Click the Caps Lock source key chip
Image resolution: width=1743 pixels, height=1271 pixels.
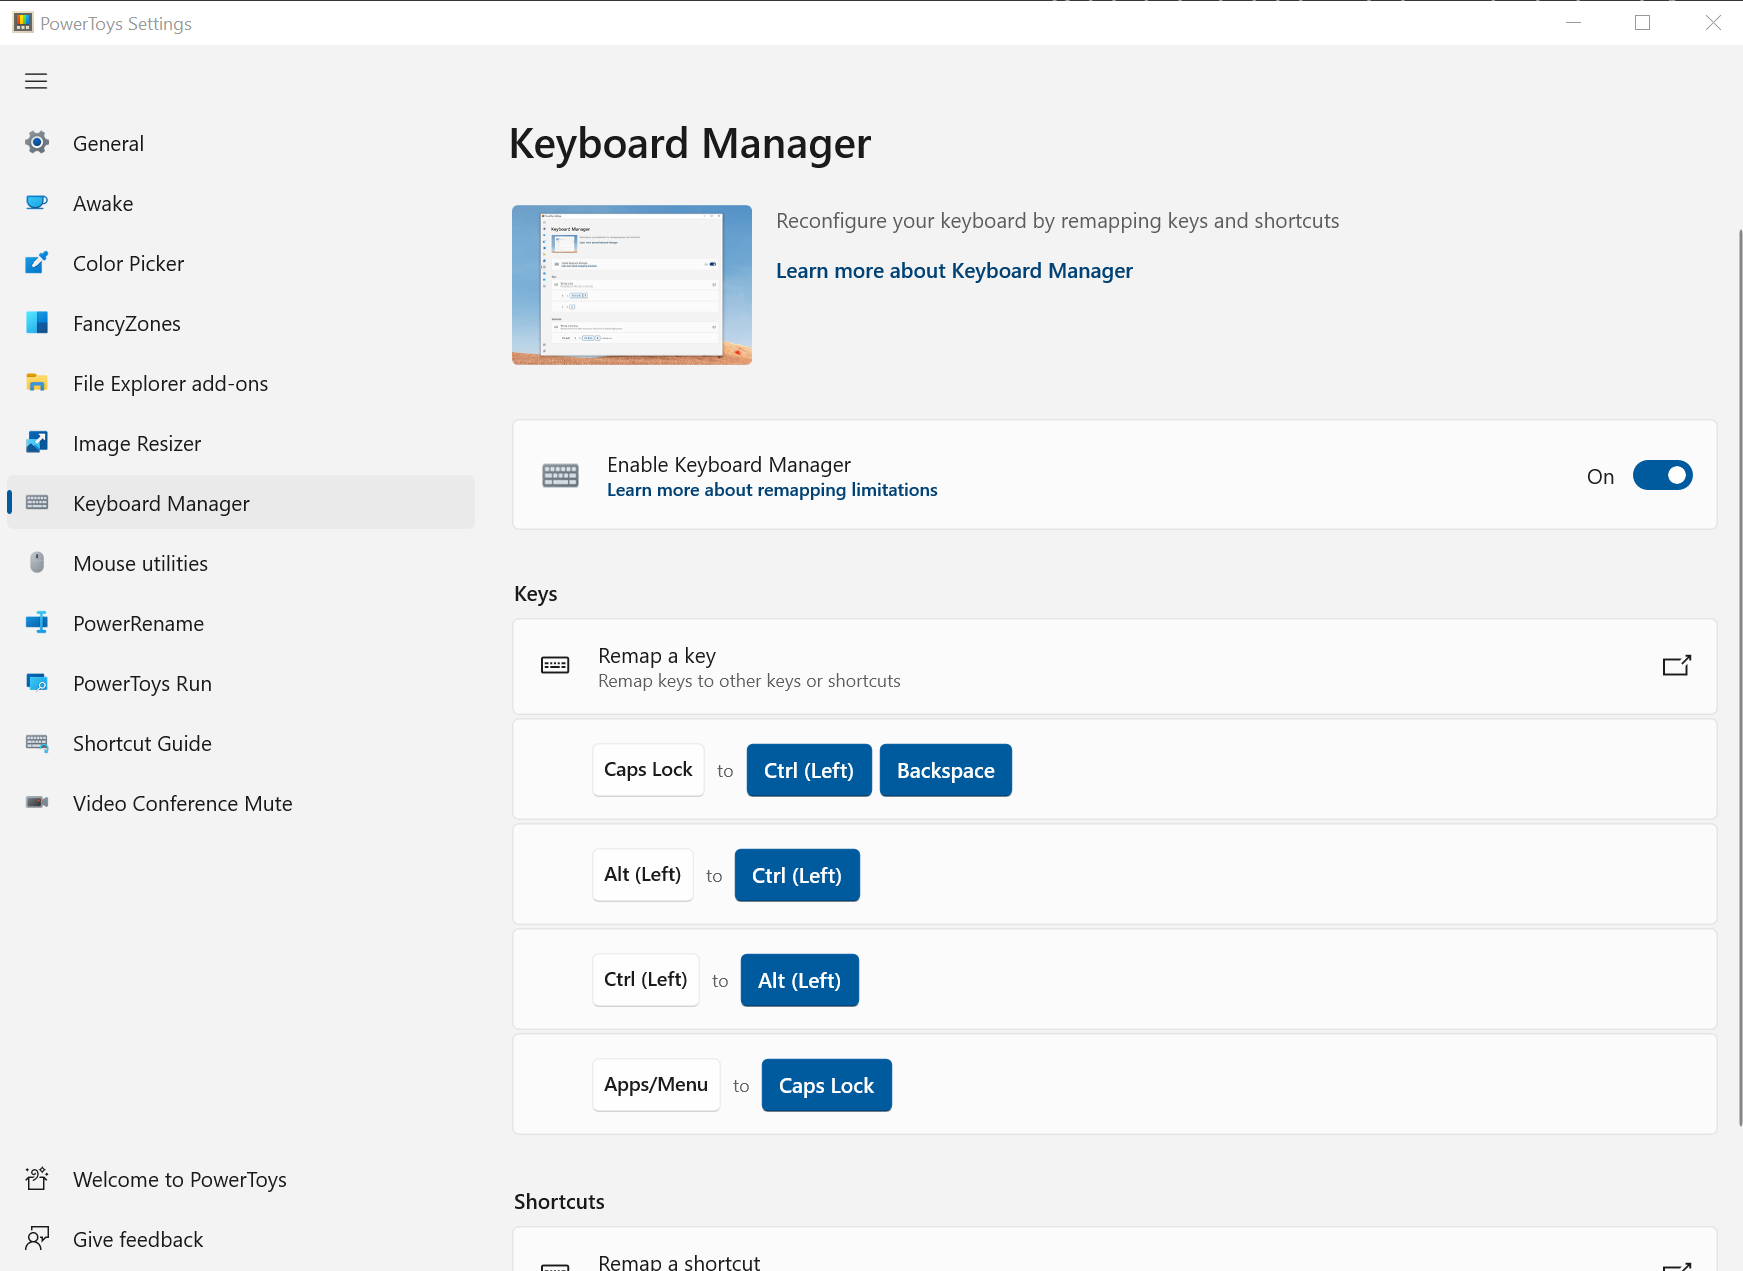(x=648, y=770)
